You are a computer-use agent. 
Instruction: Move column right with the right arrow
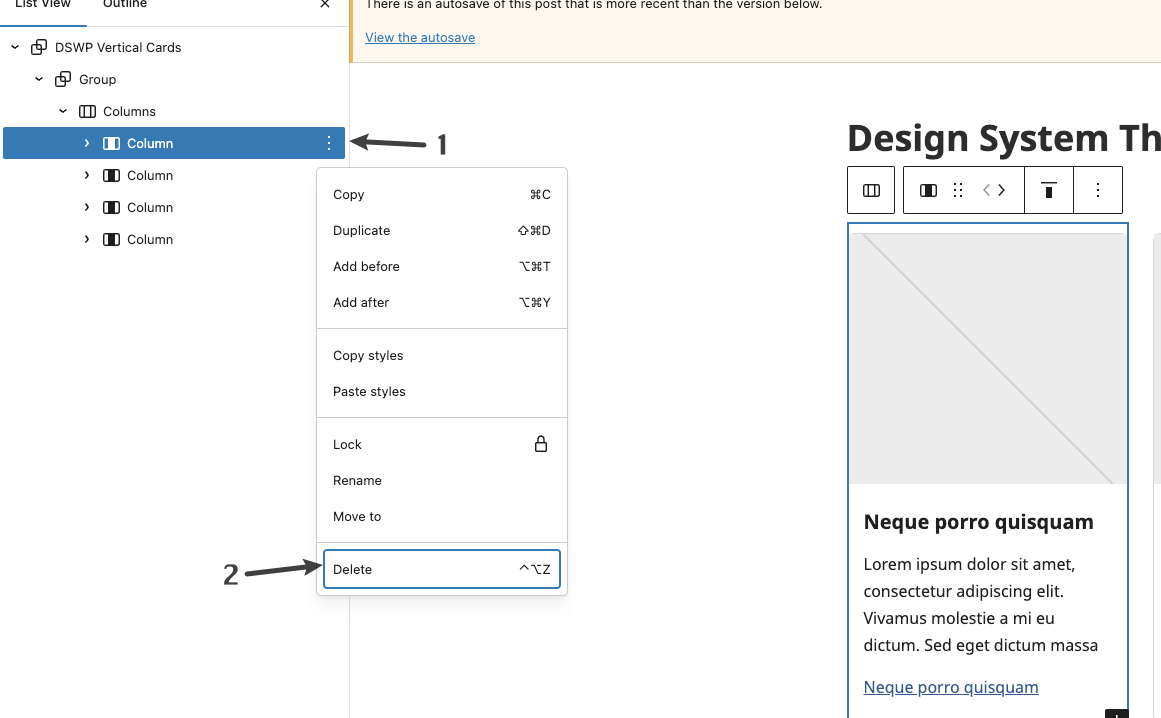point(1002,190)
